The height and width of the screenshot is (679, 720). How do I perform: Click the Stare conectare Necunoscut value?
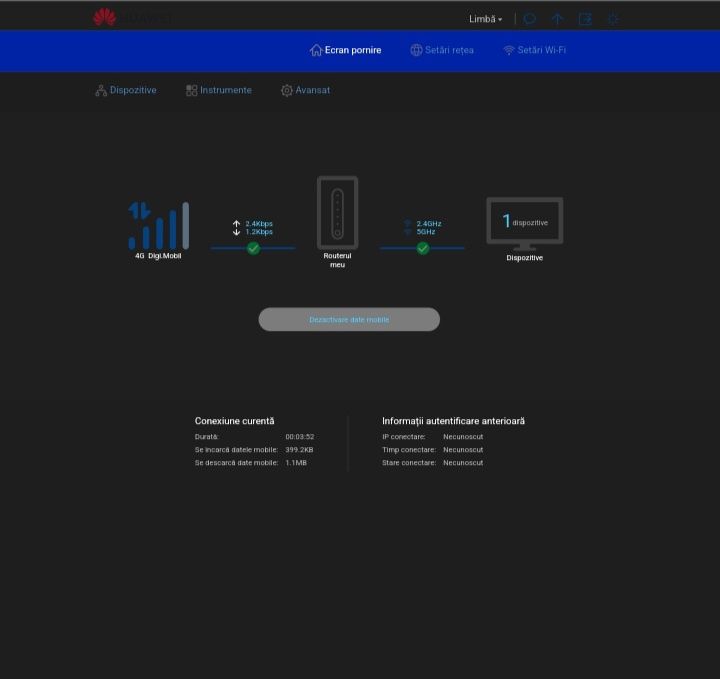click(x=463, y=463)
